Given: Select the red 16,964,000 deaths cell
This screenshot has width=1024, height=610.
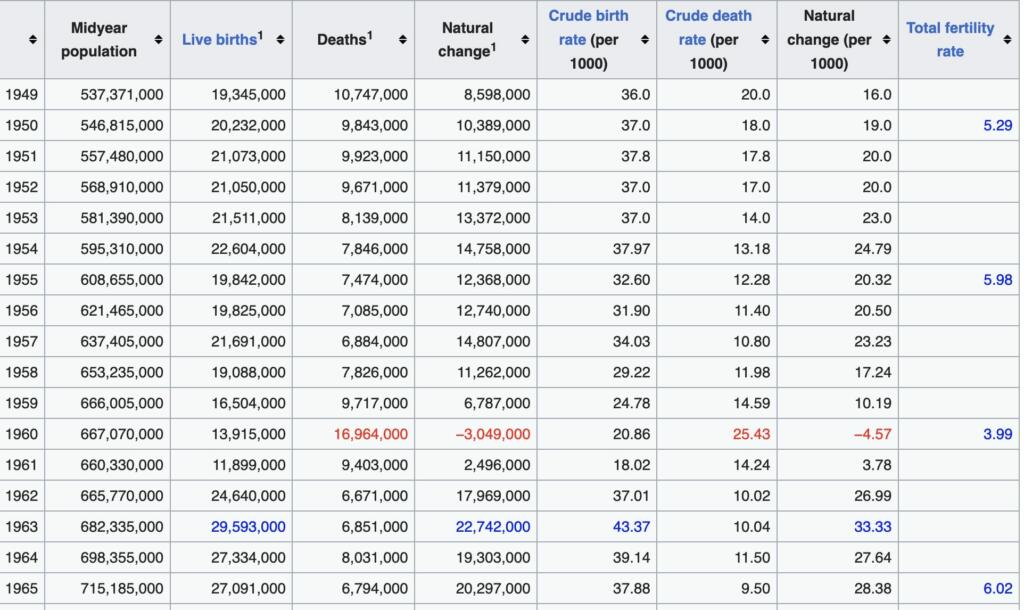Looking at the screenshot, I should pos(374,434).
